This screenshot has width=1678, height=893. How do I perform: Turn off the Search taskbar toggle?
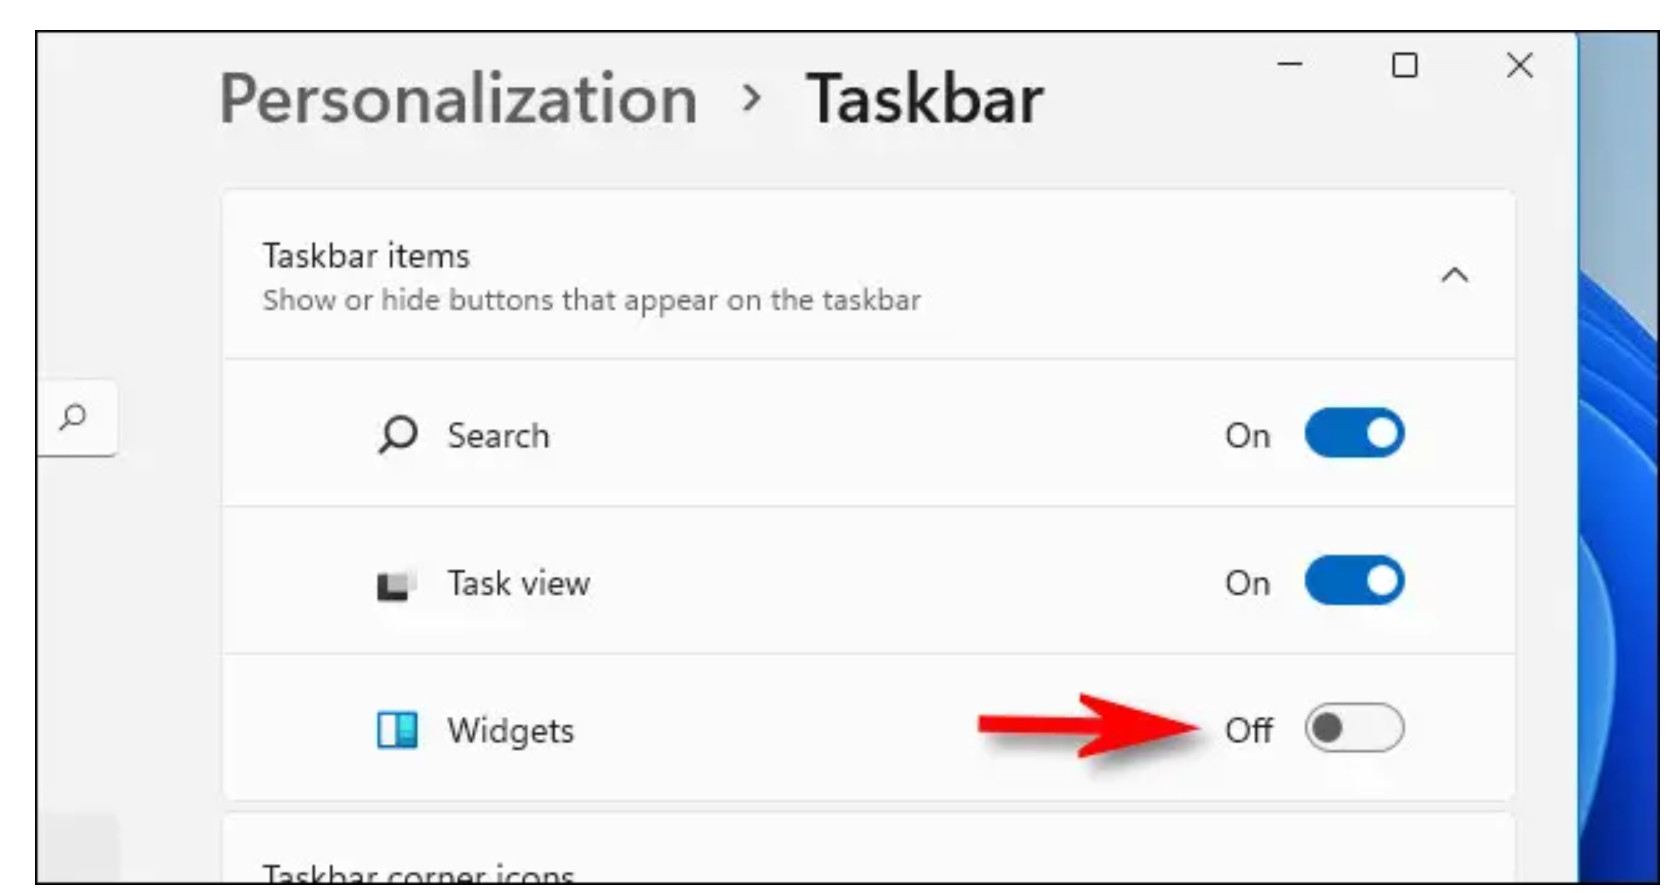click(x=1354, y=434)
